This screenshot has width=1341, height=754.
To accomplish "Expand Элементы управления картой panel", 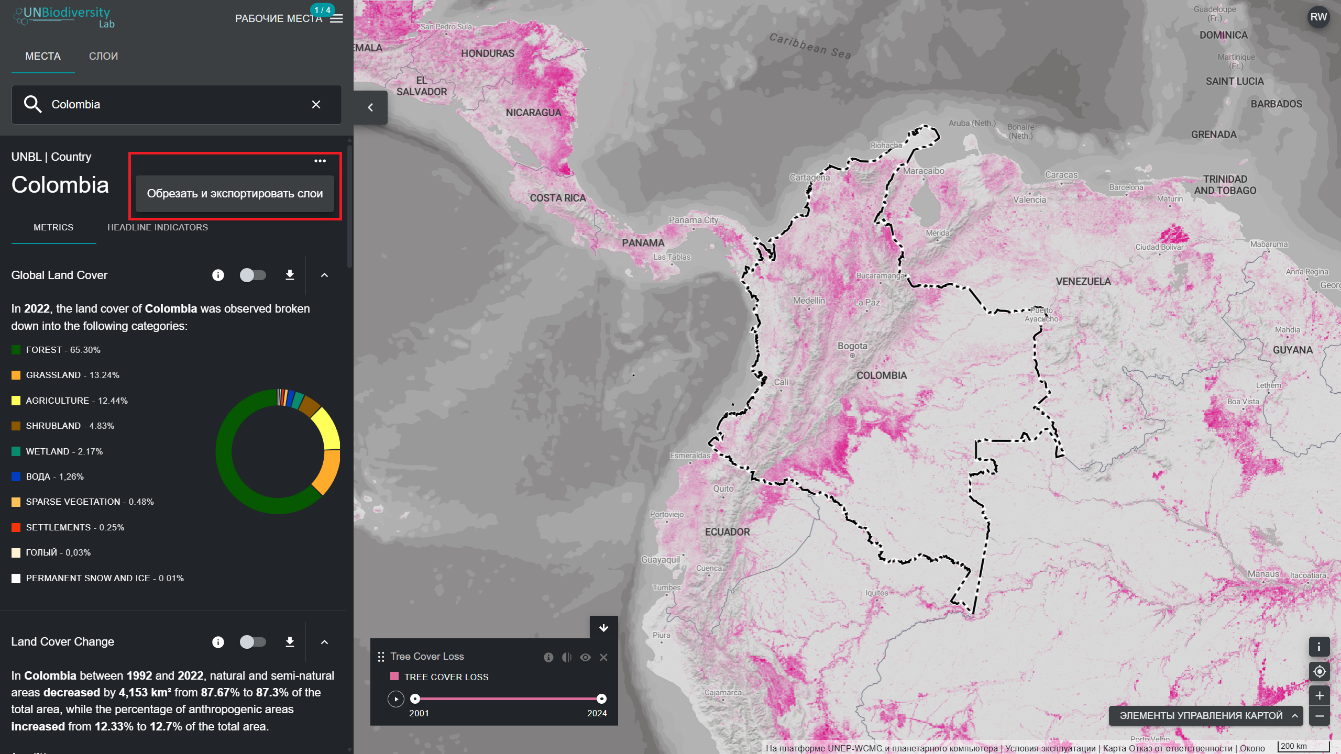I will pyautogui.click(x=1209, y=715).
